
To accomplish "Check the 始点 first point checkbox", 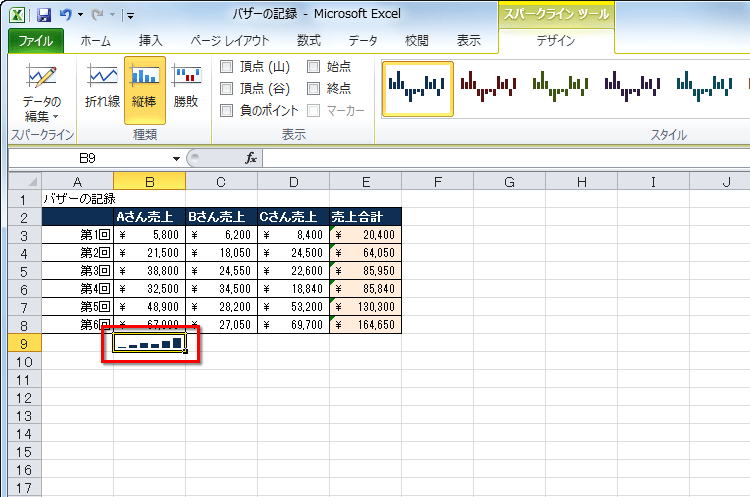I will click(314, 67).
